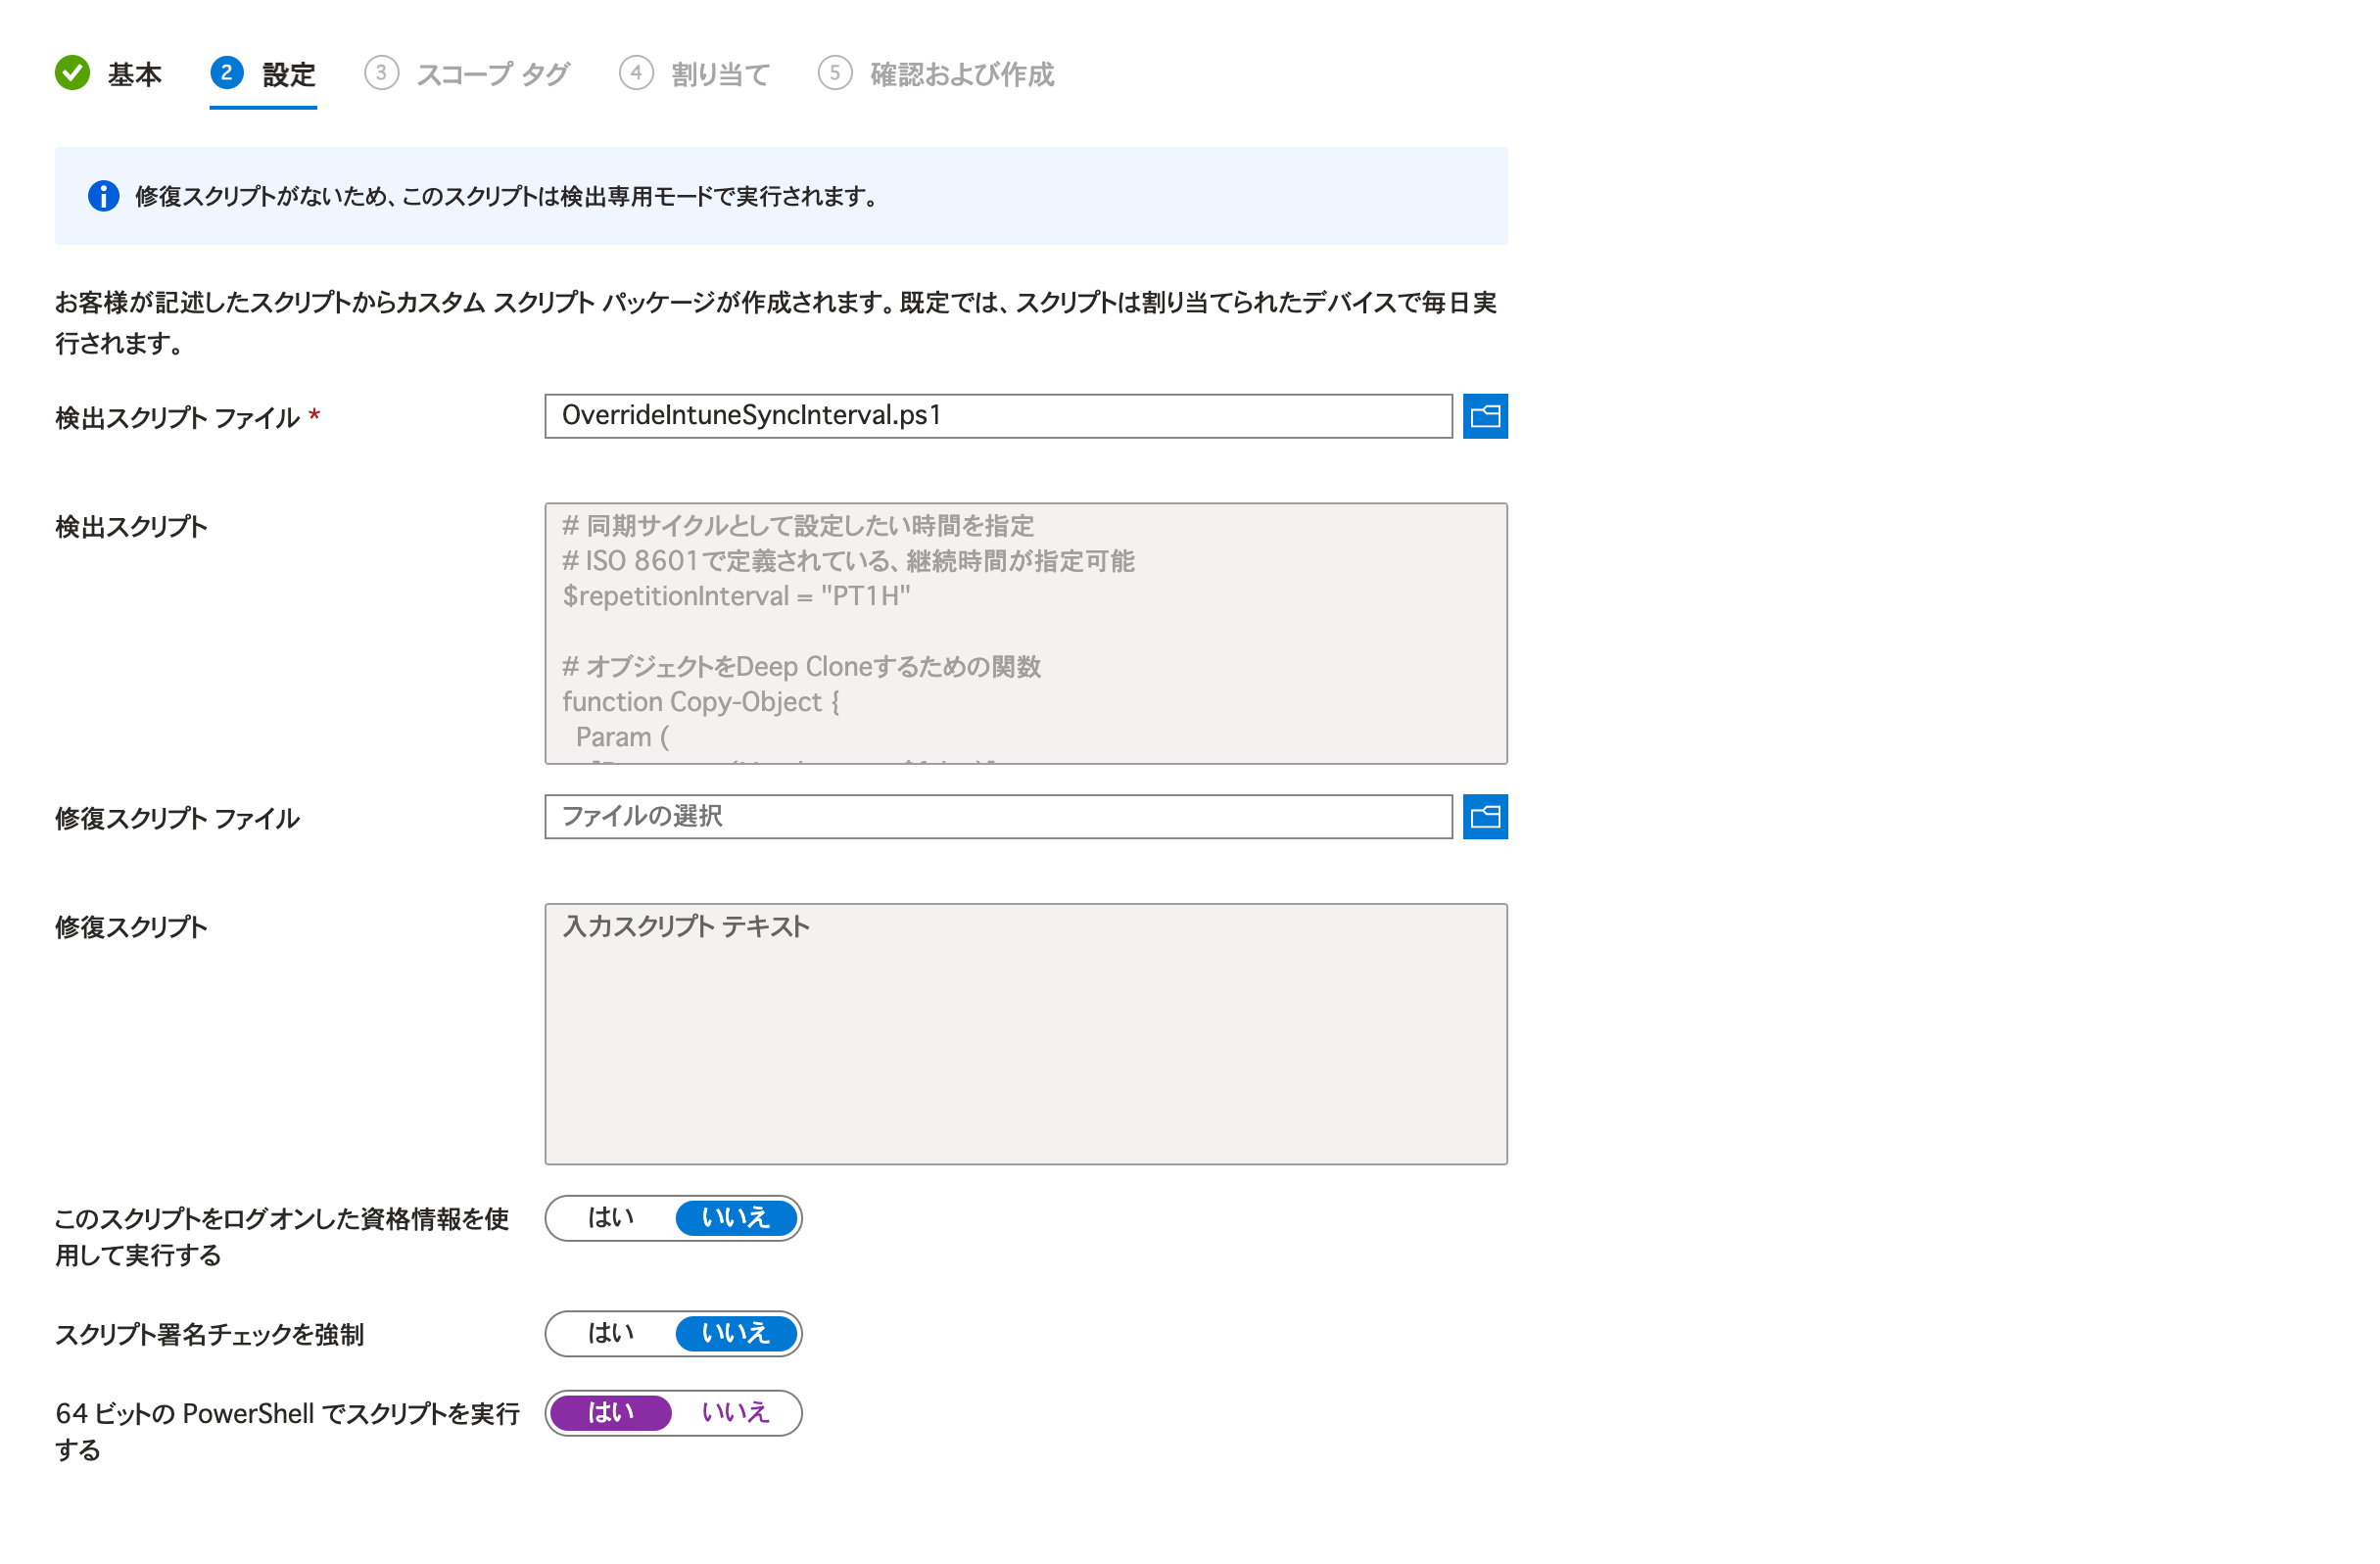Click the detection-only mode info message text

pos(506,196)
